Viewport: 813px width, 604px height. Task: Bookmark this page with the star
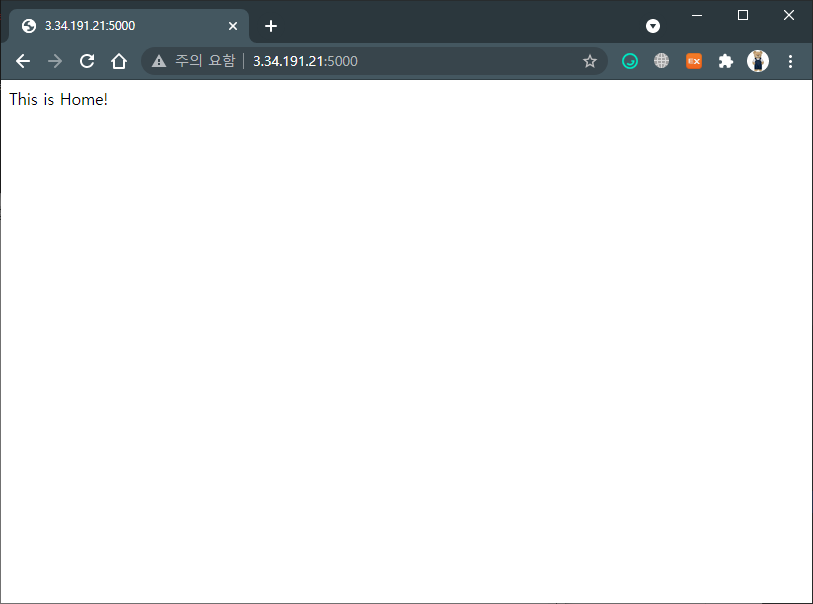click(x=590, y=61)
